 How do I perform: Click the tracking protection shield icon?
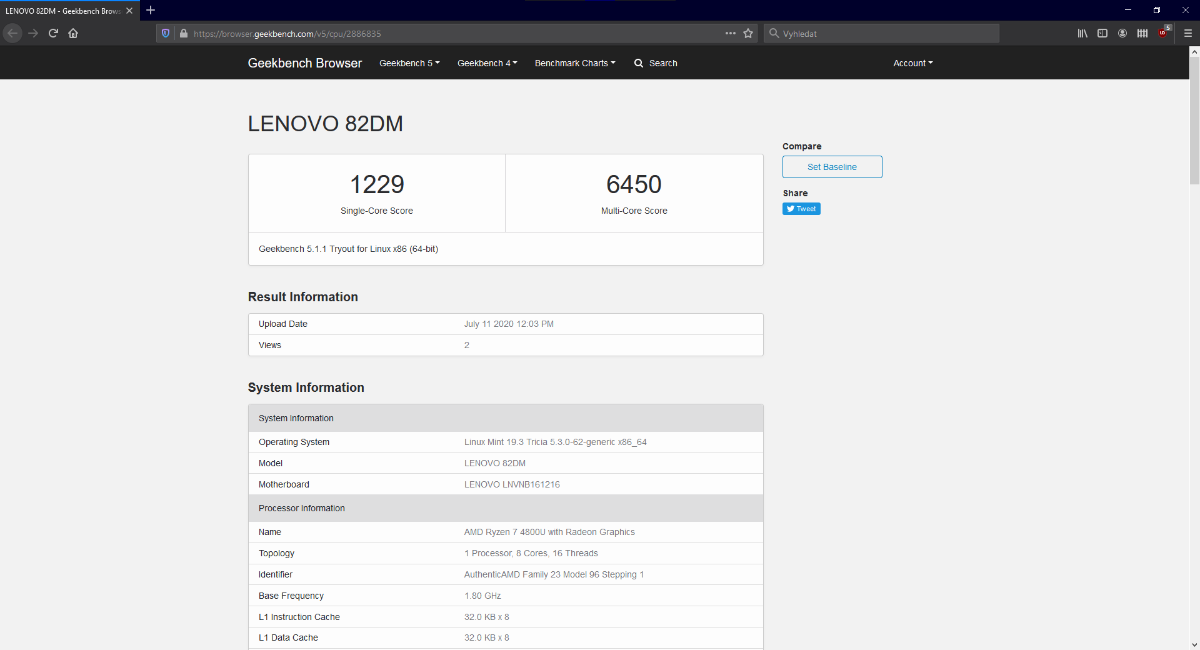(x=166, y=33)
